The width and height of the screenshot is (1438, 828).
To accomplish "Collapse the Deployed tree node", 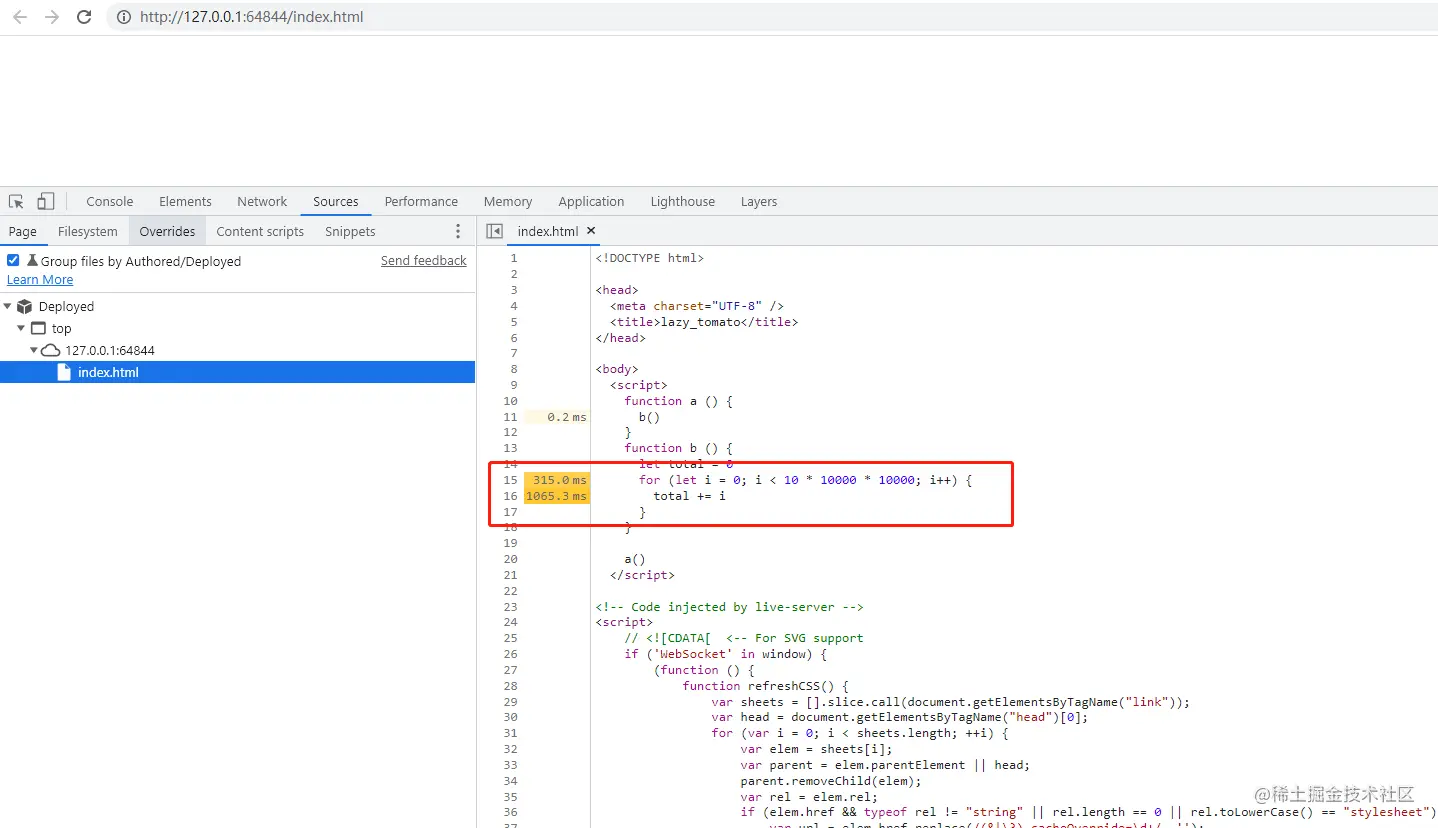I will point(8,306).
